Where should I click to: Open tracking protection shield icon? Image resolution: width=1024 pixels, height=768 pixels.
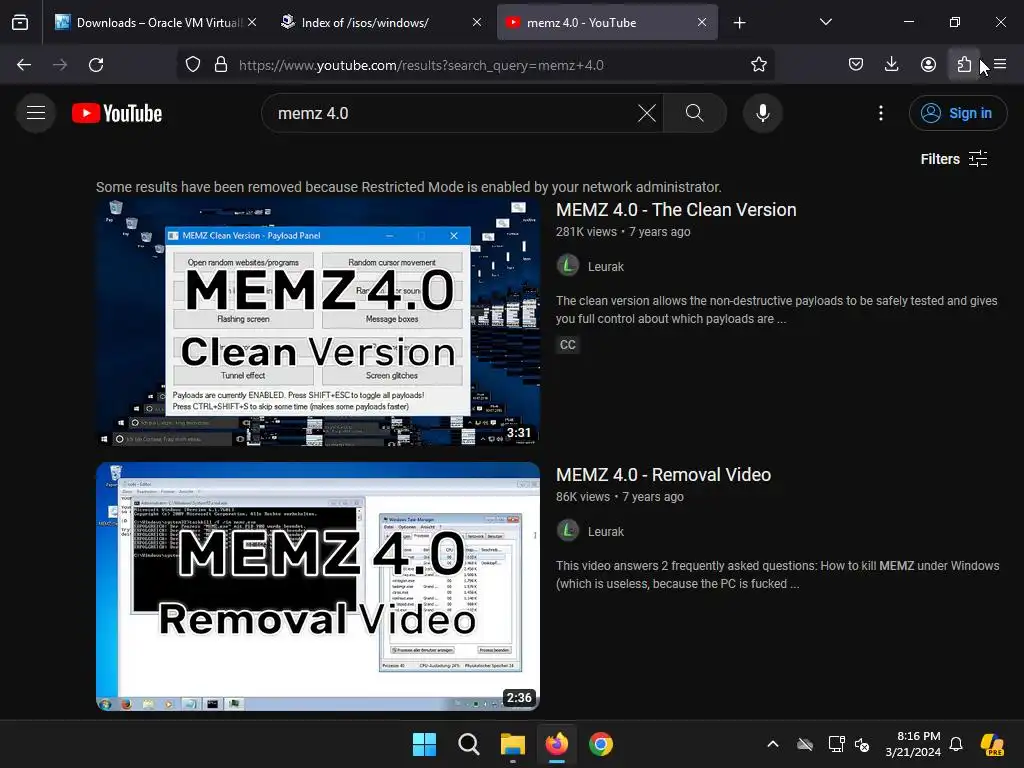193,65
